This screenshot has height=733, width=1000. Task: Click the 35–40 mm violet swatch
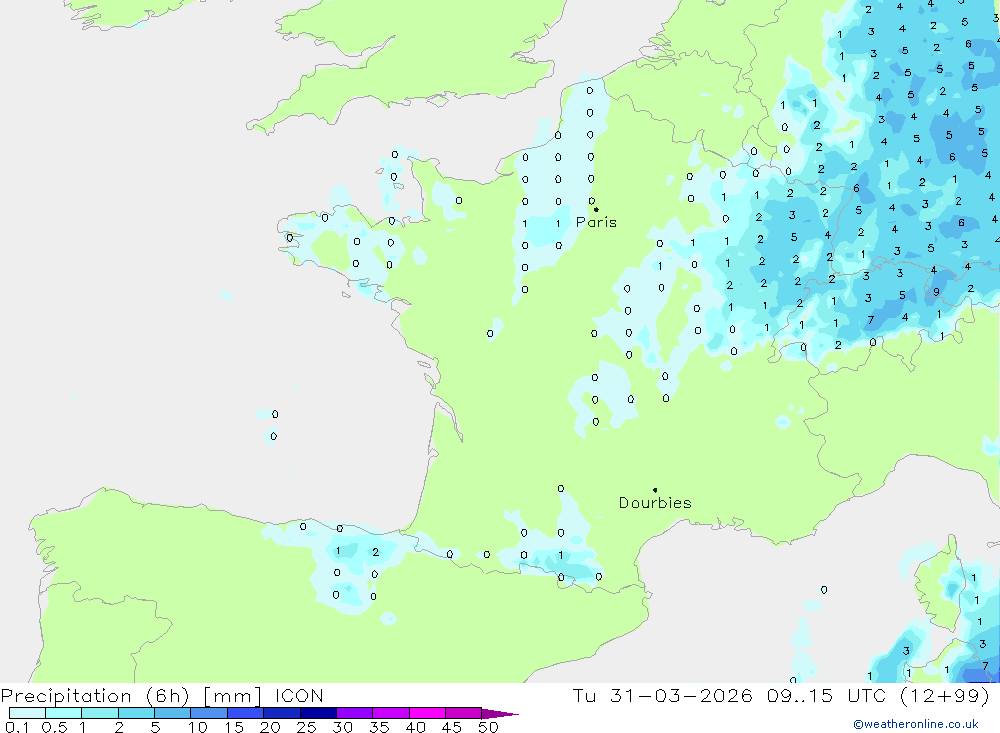point(391,713)
